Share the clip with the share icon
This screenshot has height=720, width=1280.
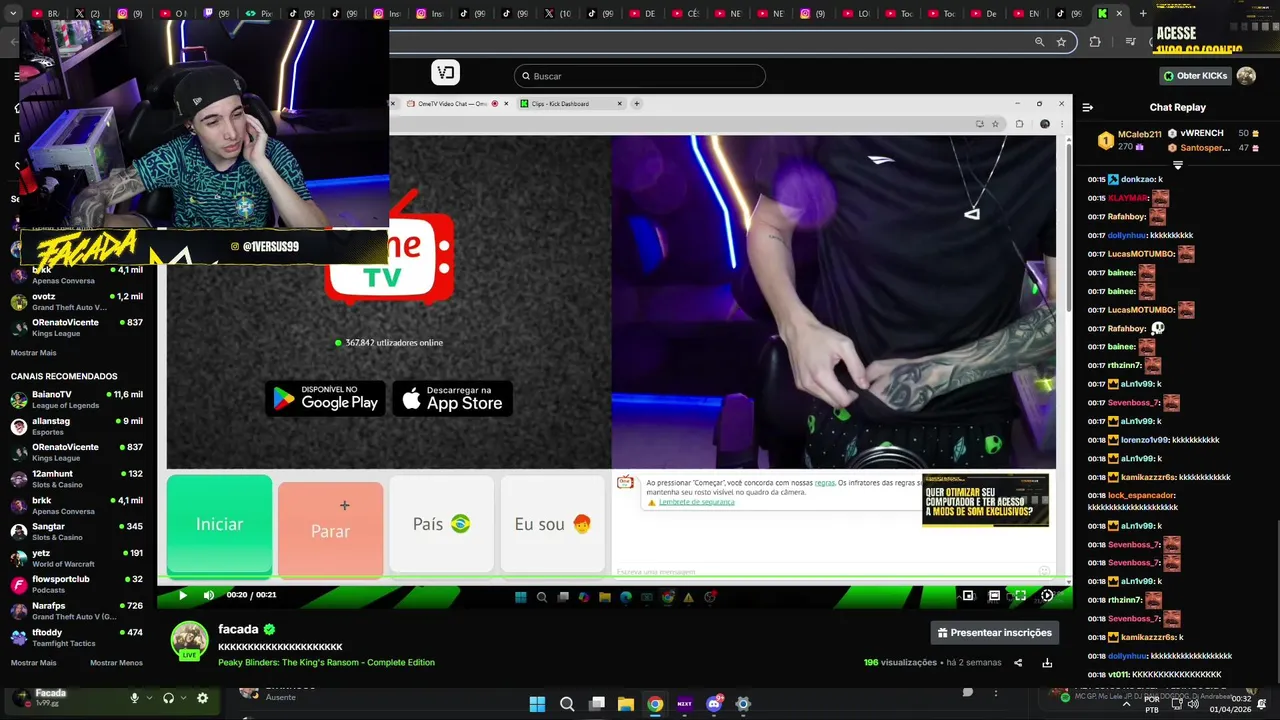pos(1018,662)
